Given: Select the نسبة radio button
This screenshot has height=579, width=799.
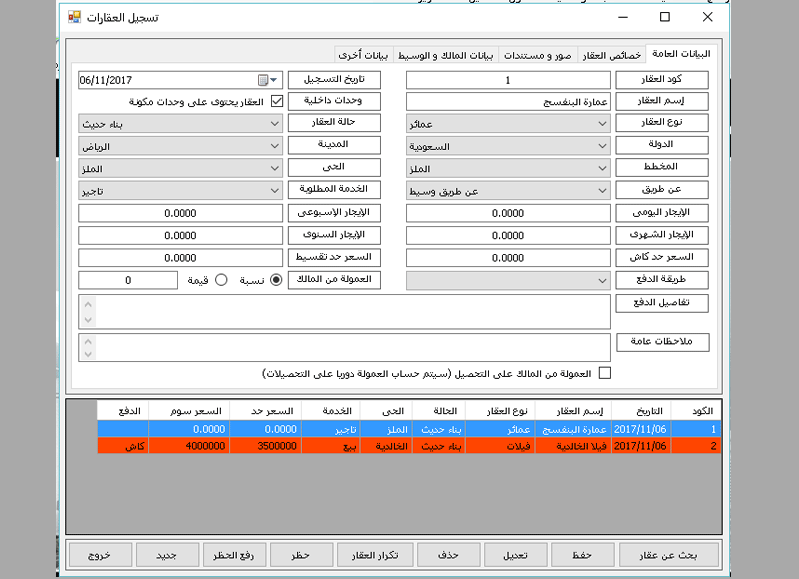Looking at the screenshot, I should pyautogui.click(x=276, y=280).
